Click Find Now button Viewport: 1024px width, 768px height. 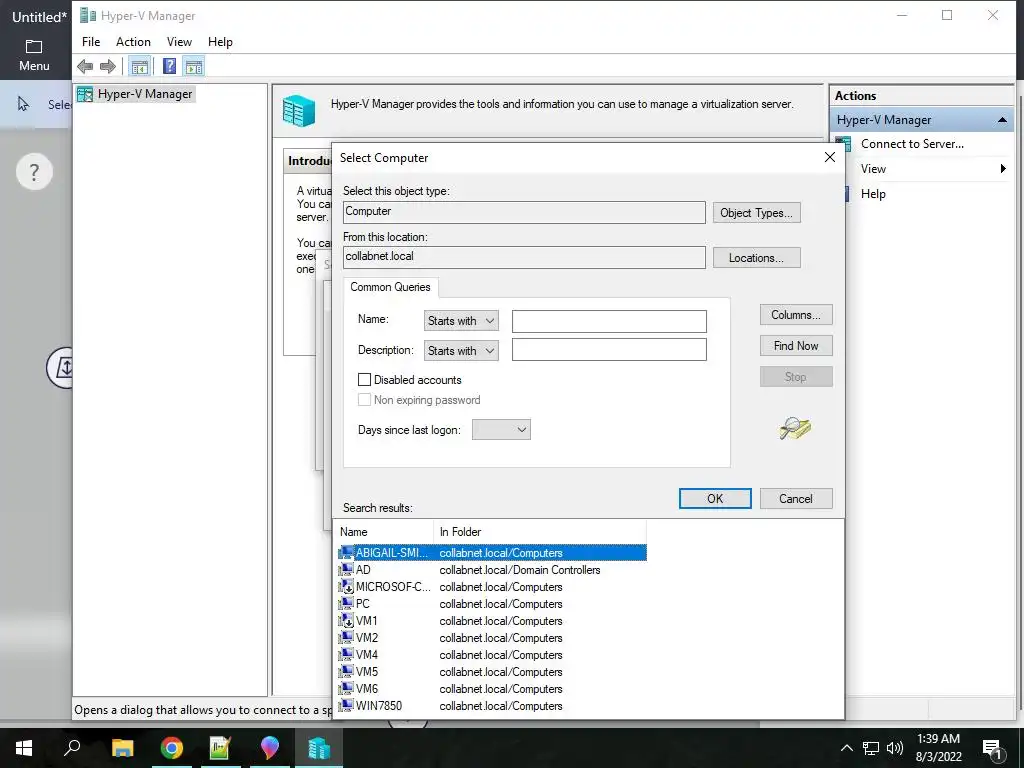pos(795,346)
